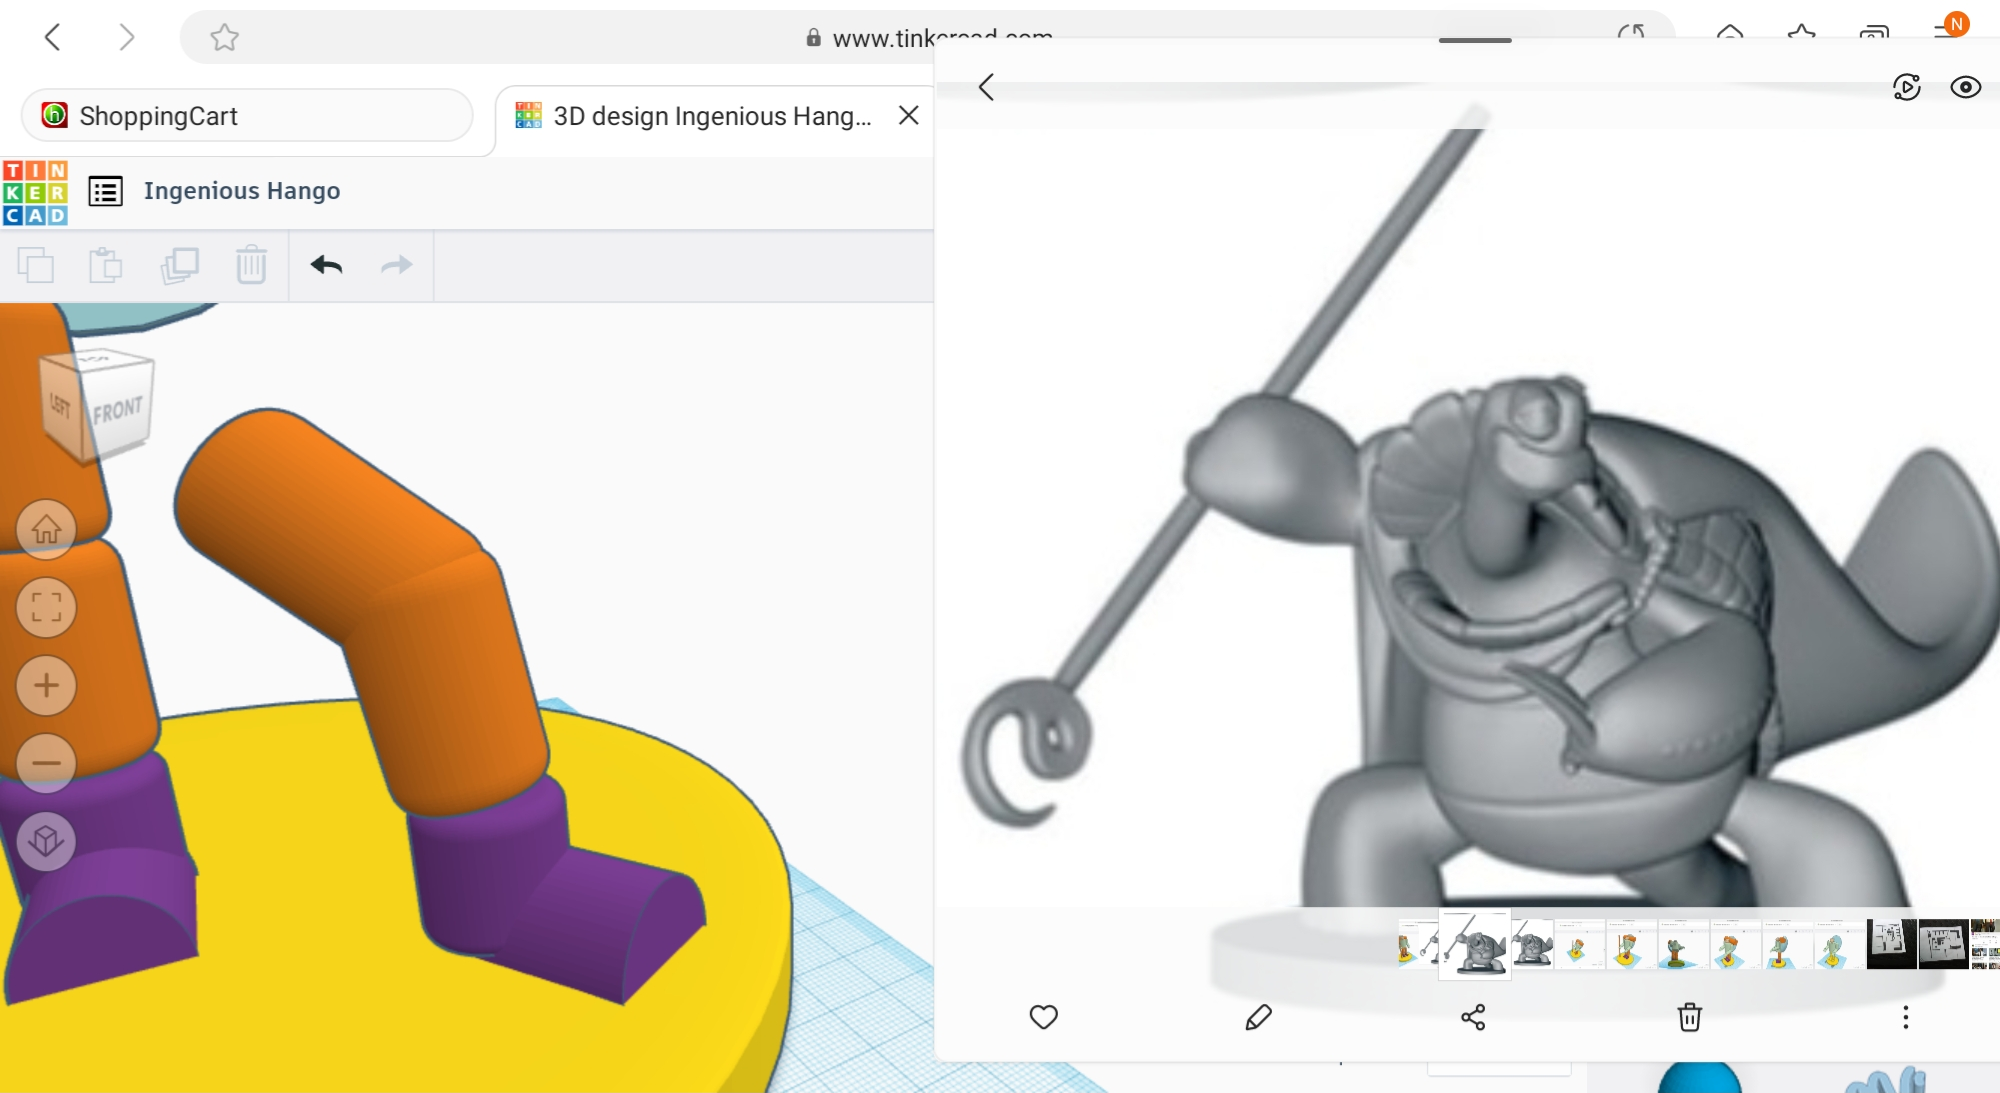
Task: Click the Tinkercad paste icon
Action: (105, 265)
